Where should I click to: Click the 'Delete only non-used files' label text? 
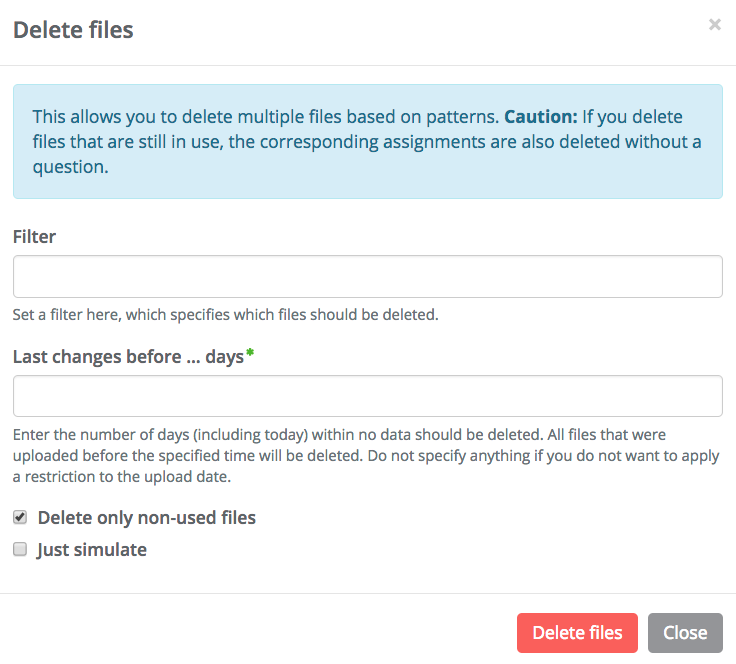pos(146,518)
